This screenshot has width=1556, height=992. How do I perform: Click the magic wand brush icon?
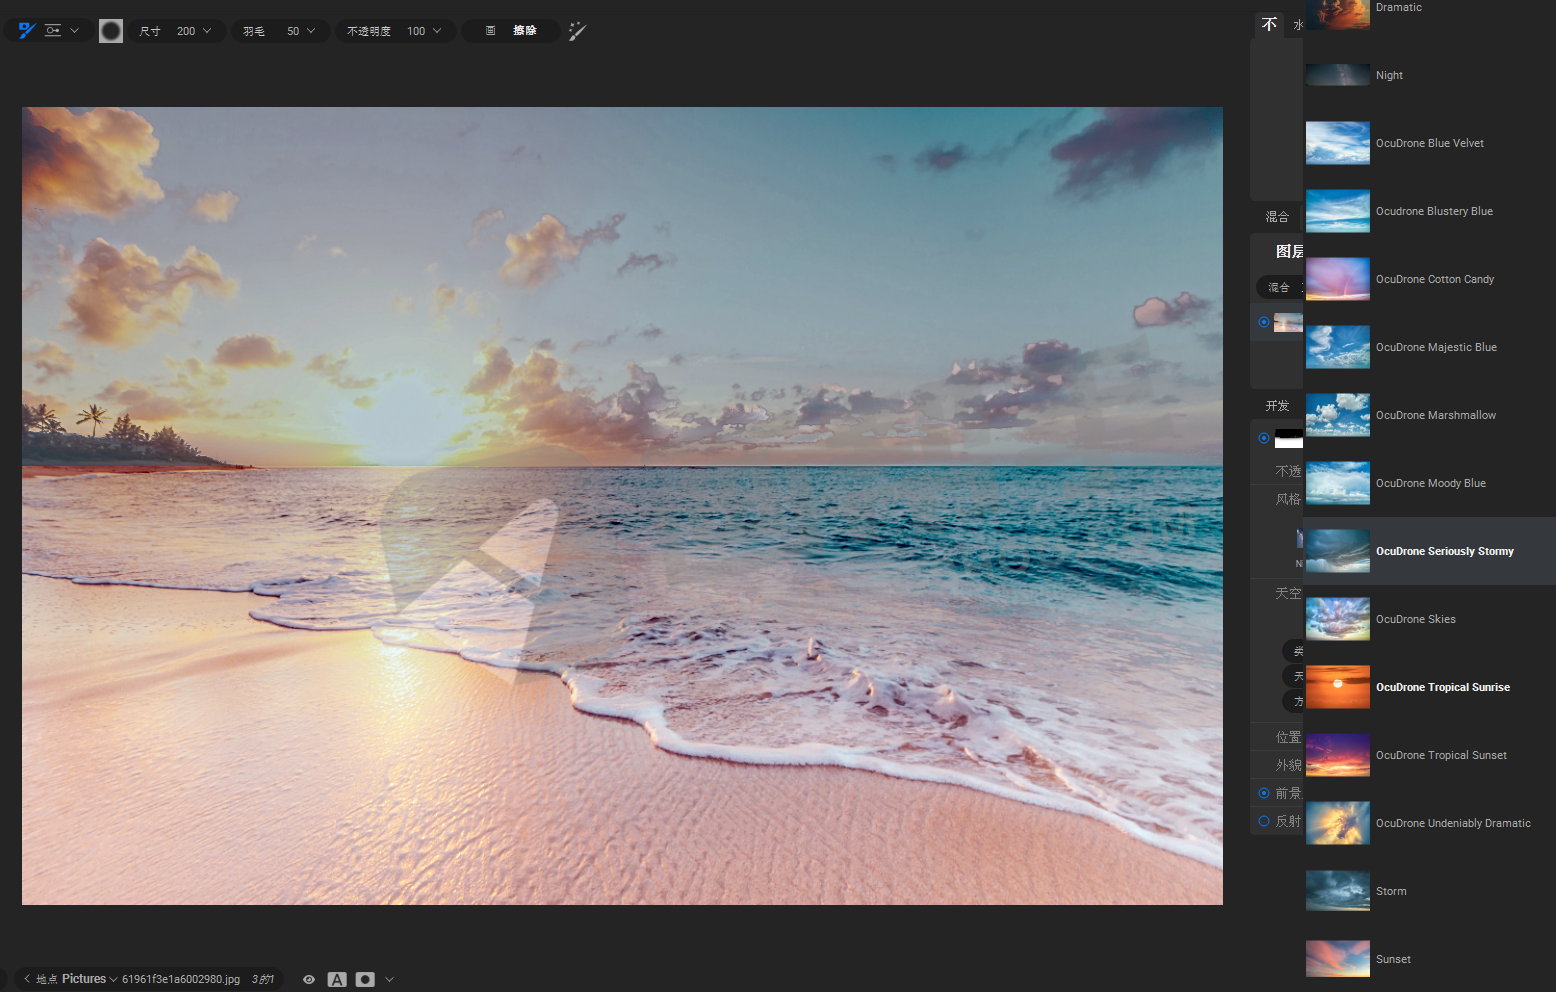577,31
